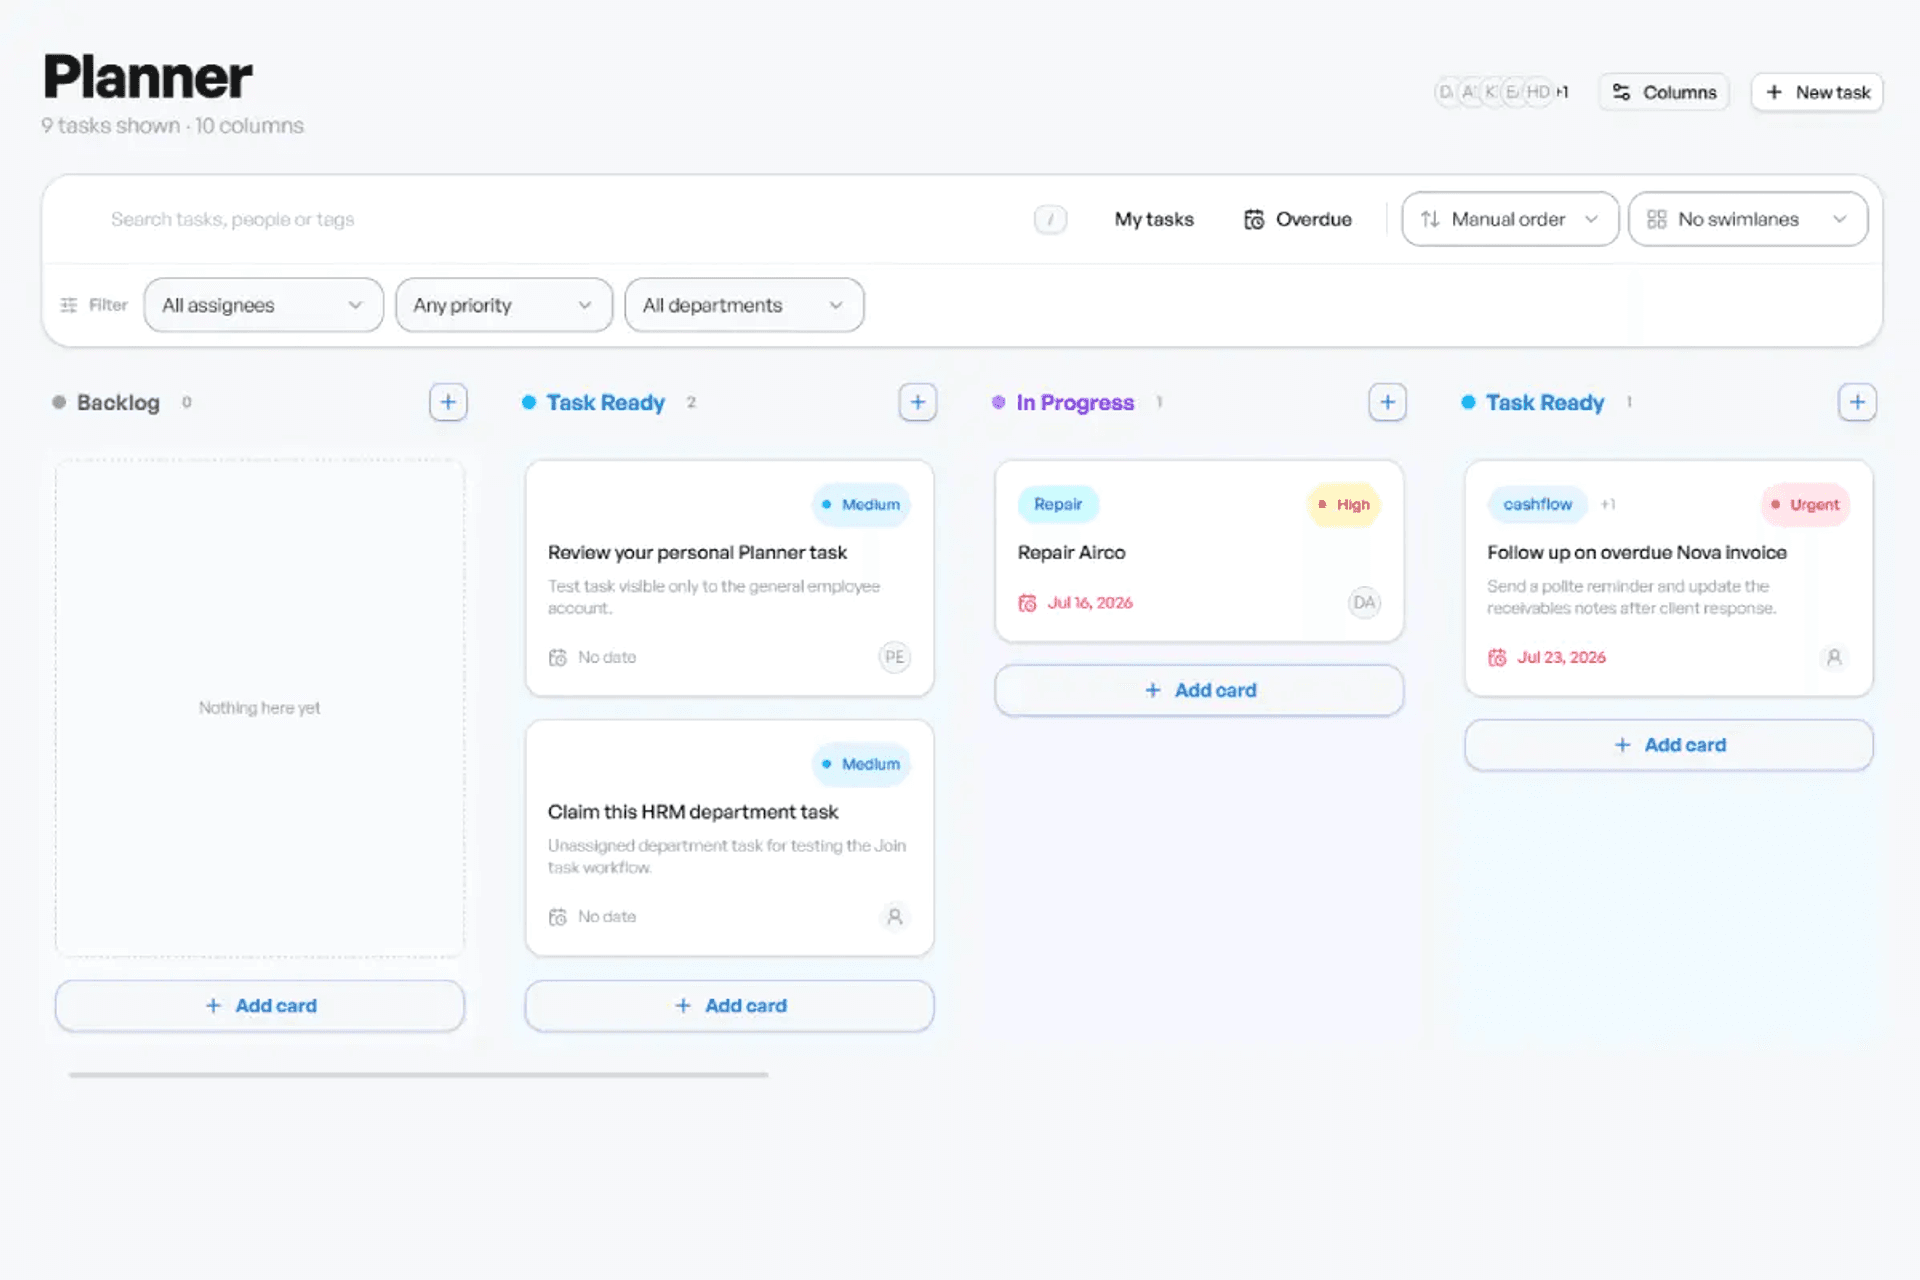The width and height of the screenshot is (1920, 1280).
Task: Click the High priority badge on Repair Airco
Action: point(1344,505)
